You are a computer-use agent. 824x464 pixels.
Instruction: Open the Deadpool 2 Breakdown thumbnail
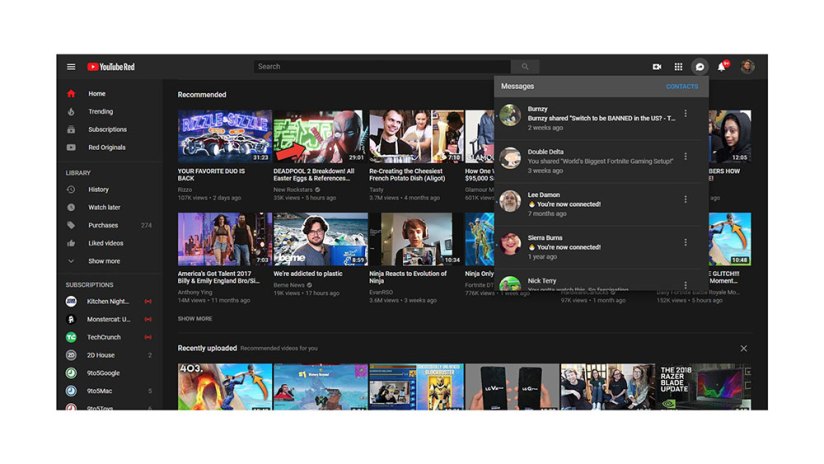pyautogui.click(x=320, y=136)
